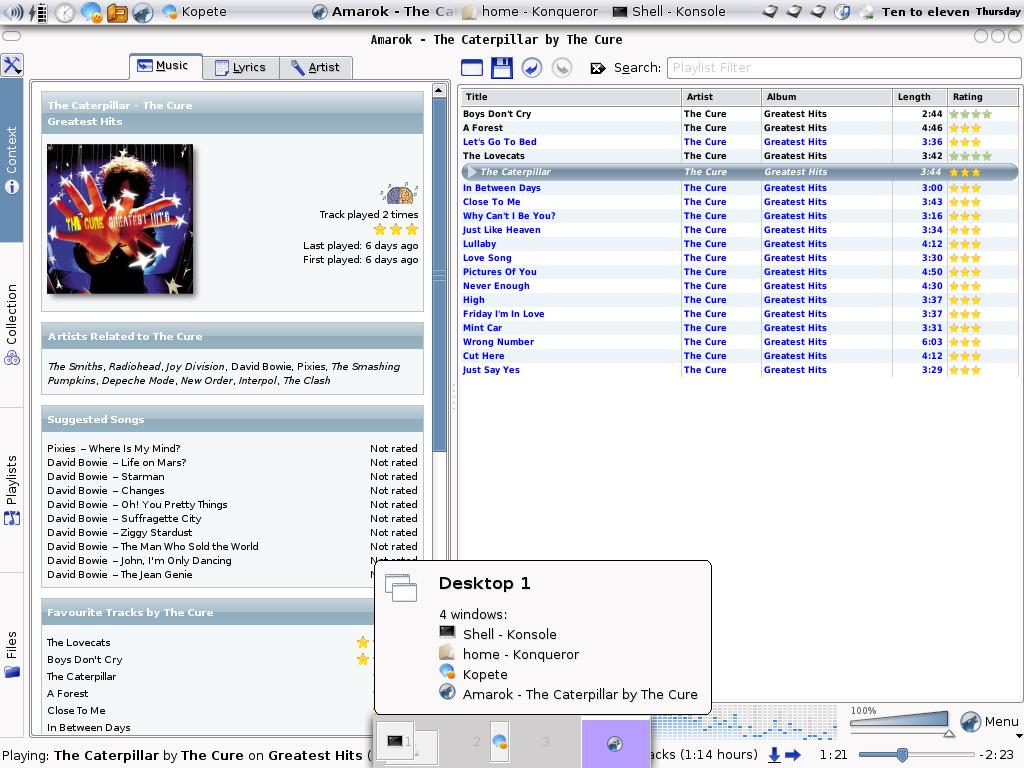Image resolution: width=1024 pixels, height=768 pixels.
Task: Sort playlist by Length column header
Action: click(920, 97)
